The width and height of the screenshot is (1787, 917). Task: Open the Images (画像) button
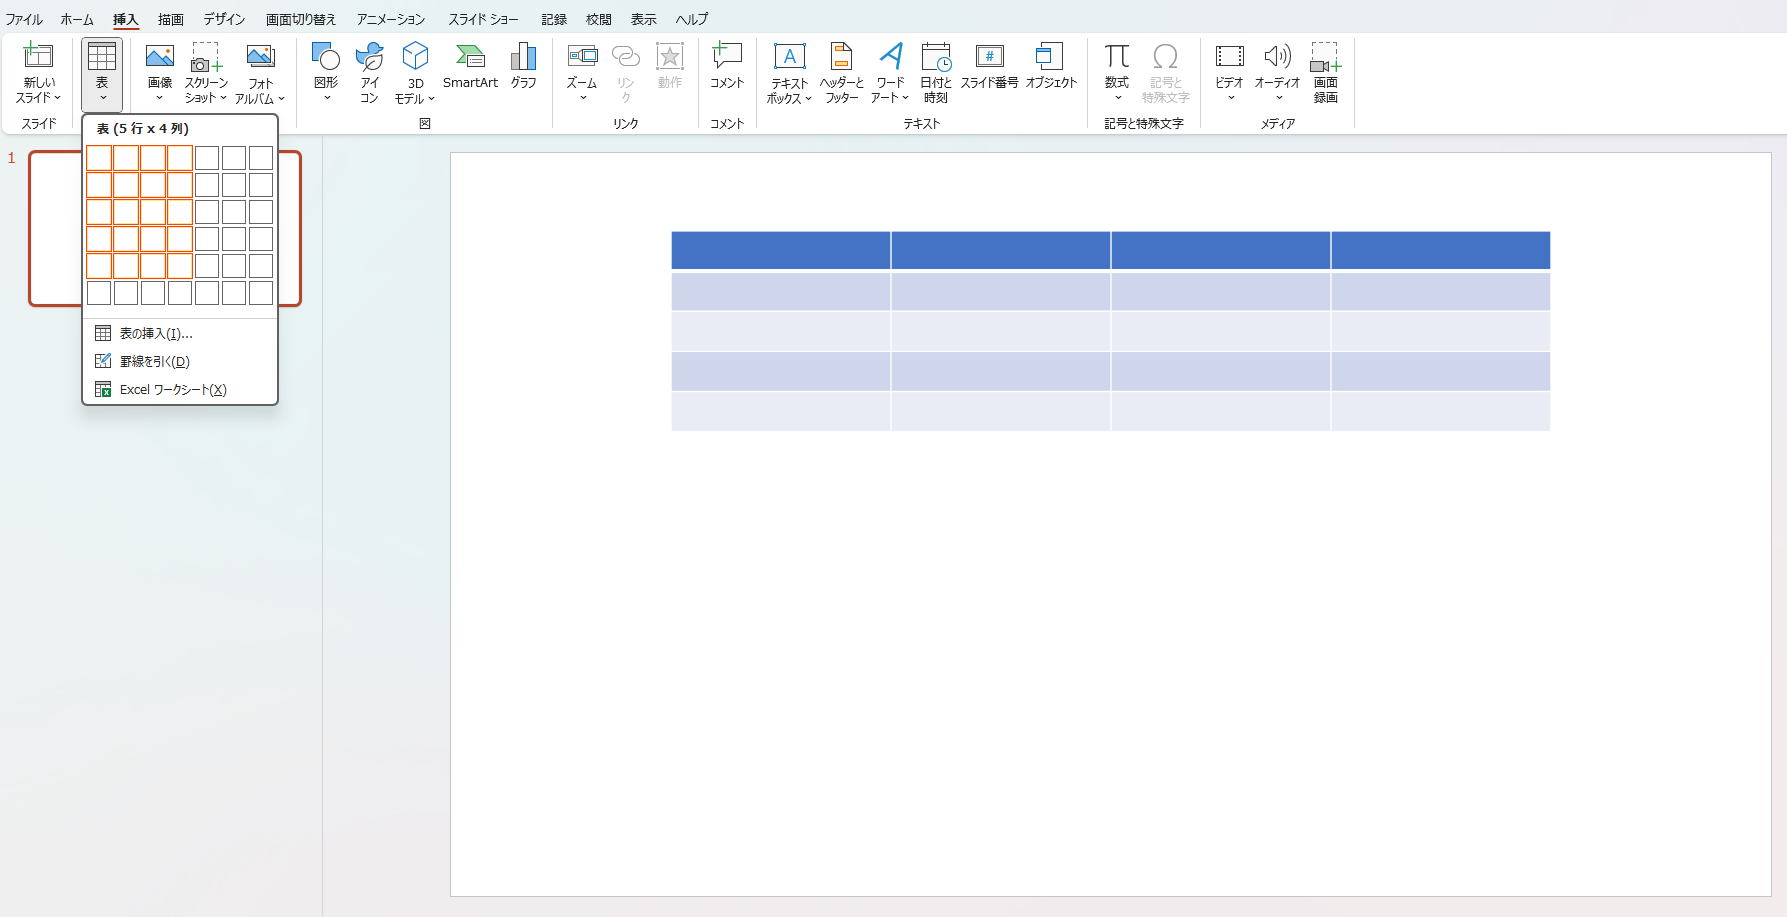point(160,72)
